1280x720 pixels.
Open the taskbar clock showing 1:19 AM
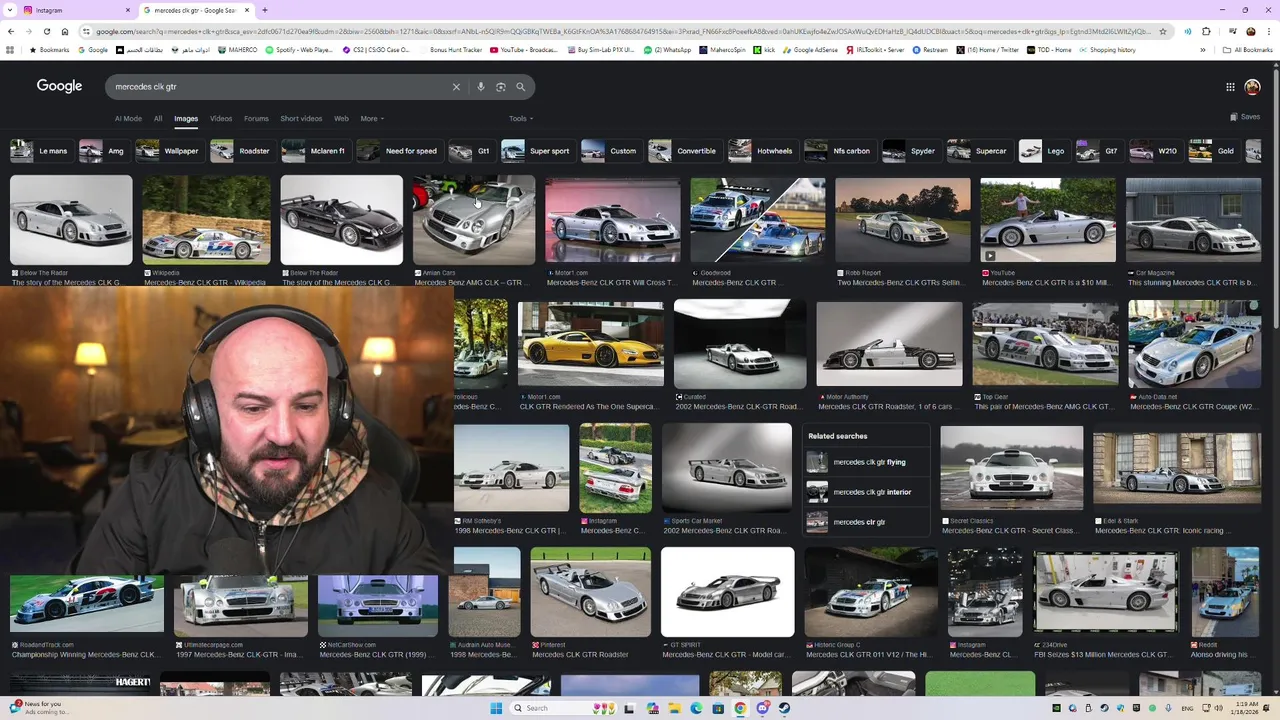coord(1244,708)
